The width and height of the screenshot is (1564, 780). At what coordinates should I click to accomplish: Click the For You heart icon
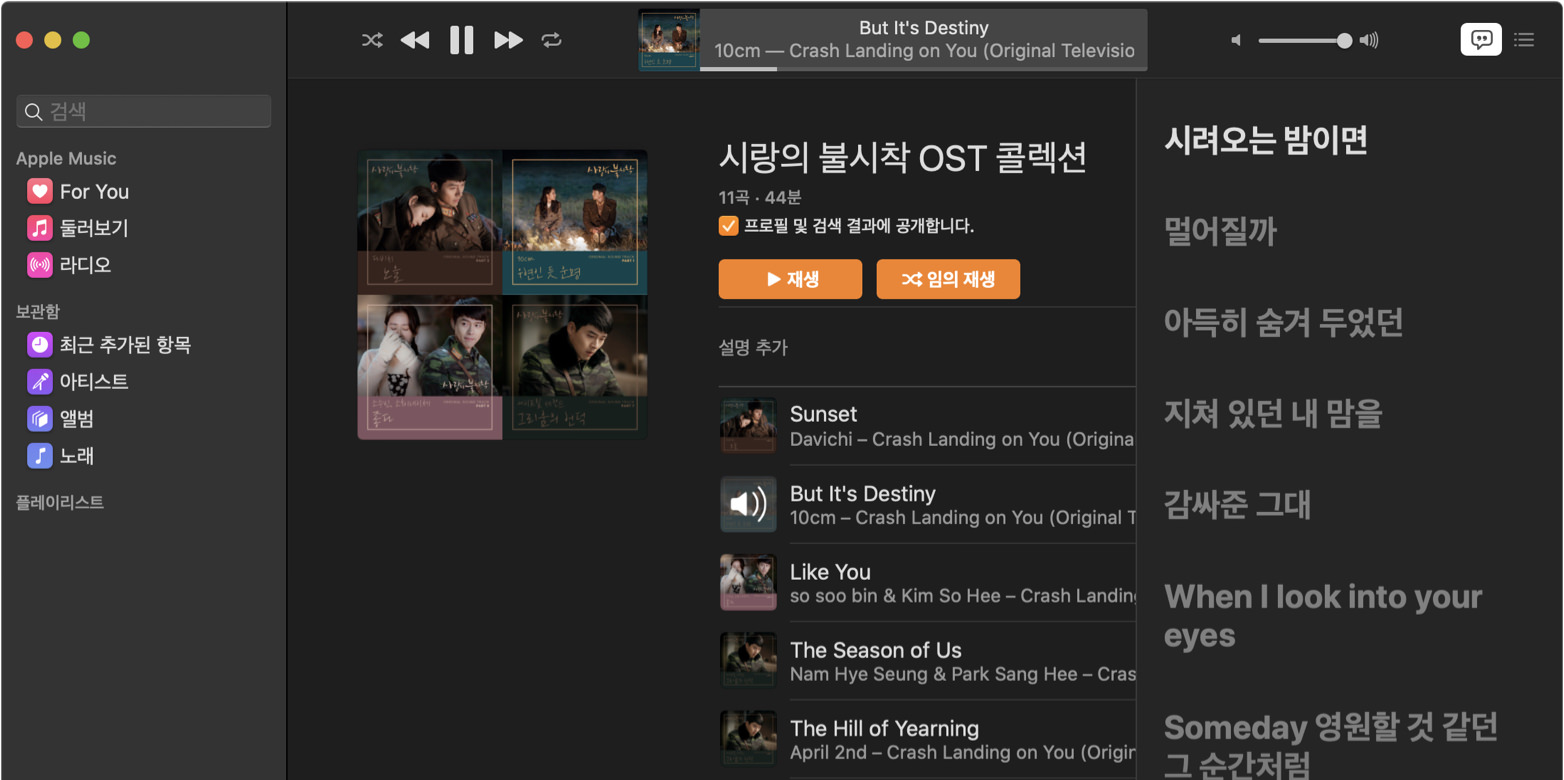(x=39, y=191)
